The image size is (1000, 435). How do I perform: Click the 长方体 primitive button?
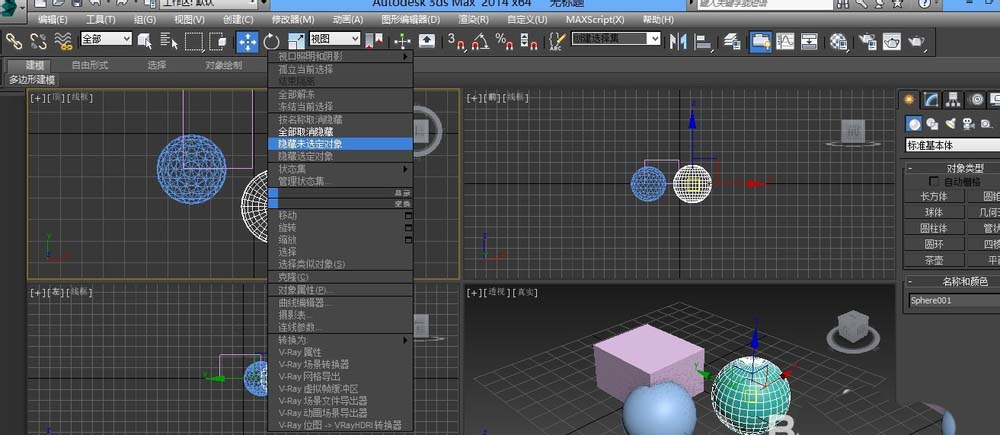(x=935, y=196)
